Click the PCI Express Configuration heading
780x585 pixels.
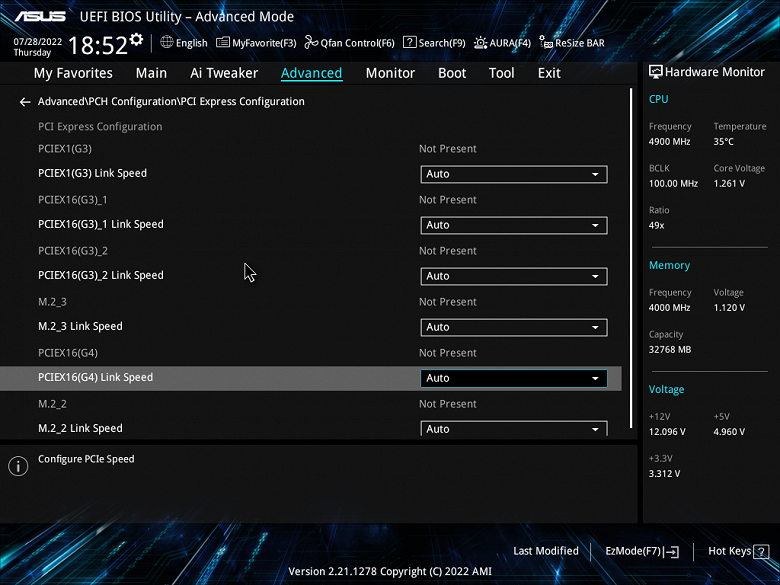click(x=100, y=126)
